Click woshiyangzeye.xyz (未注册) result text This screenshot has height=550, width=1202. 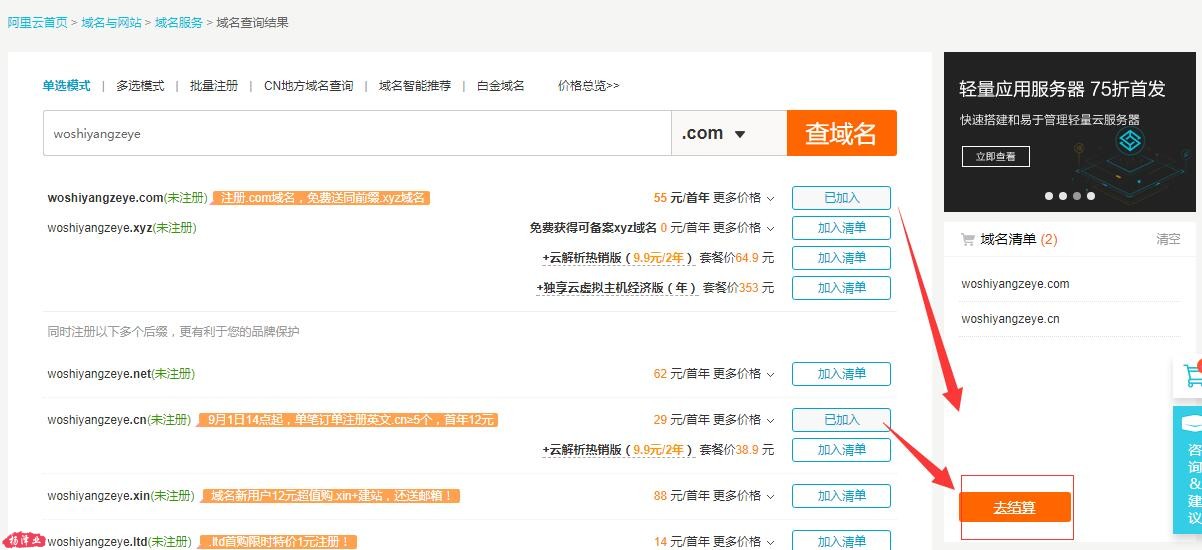122,228
